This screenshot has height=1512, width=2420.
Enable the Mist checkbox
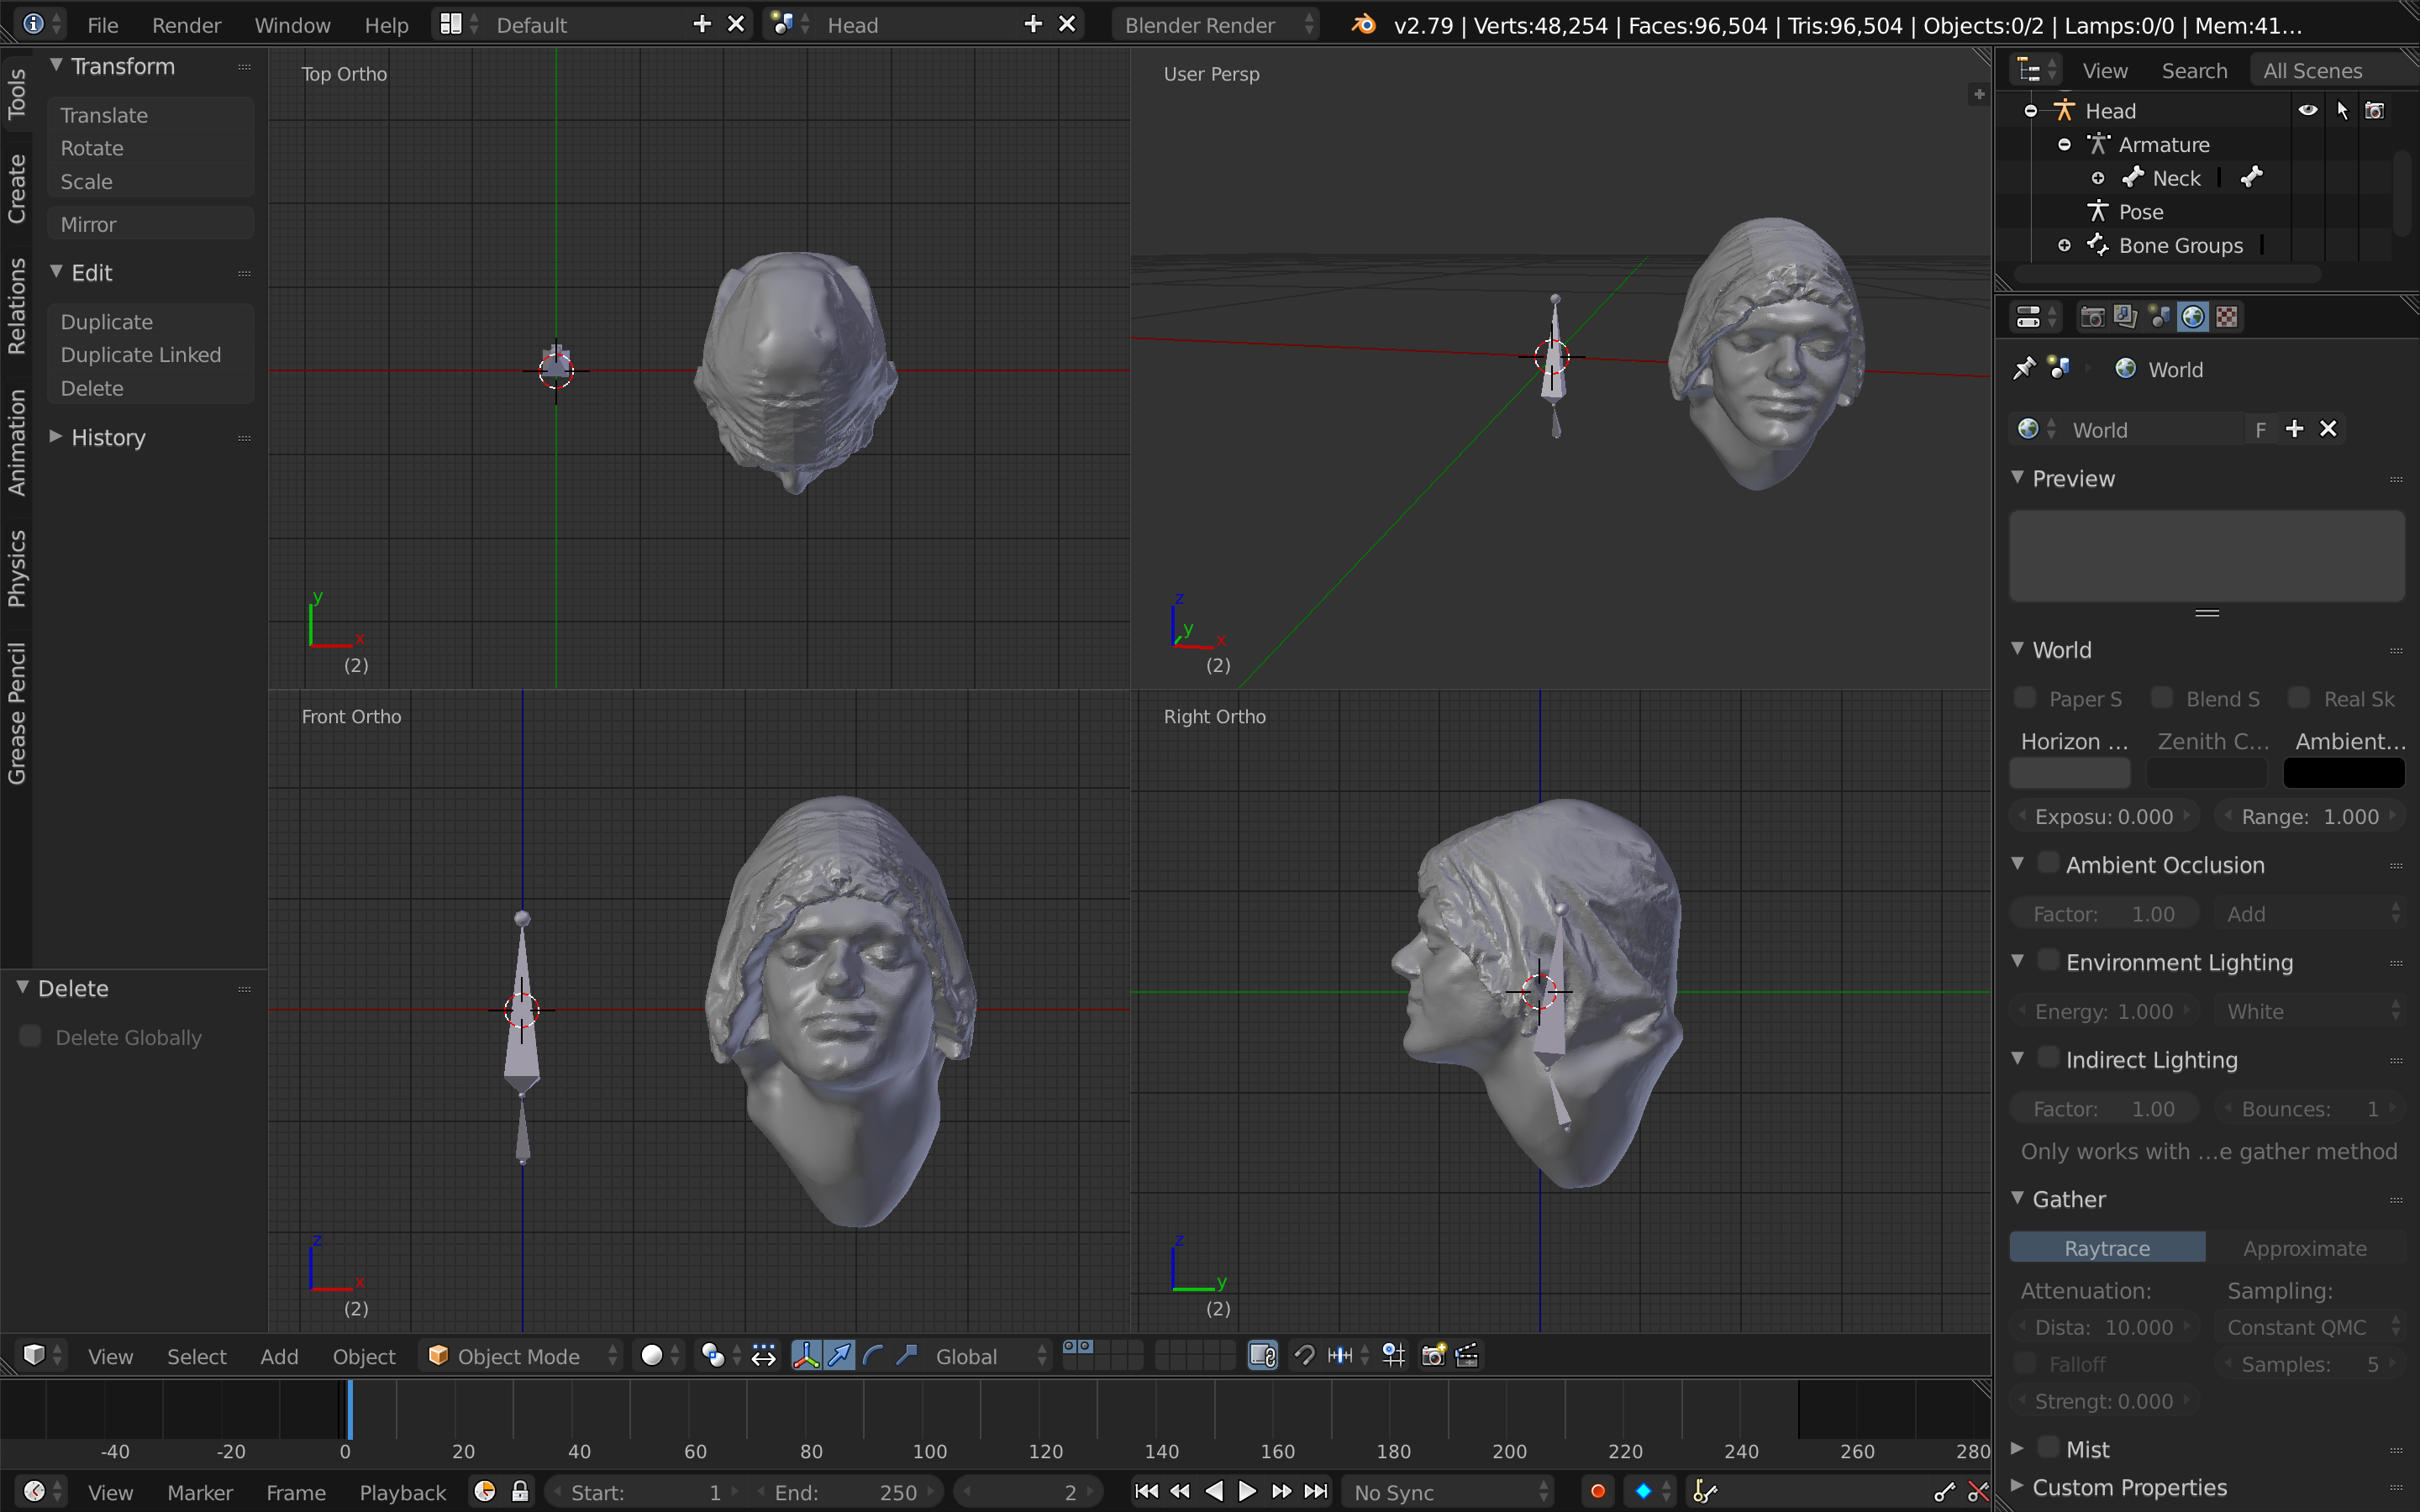[x=2048, y=1447]
